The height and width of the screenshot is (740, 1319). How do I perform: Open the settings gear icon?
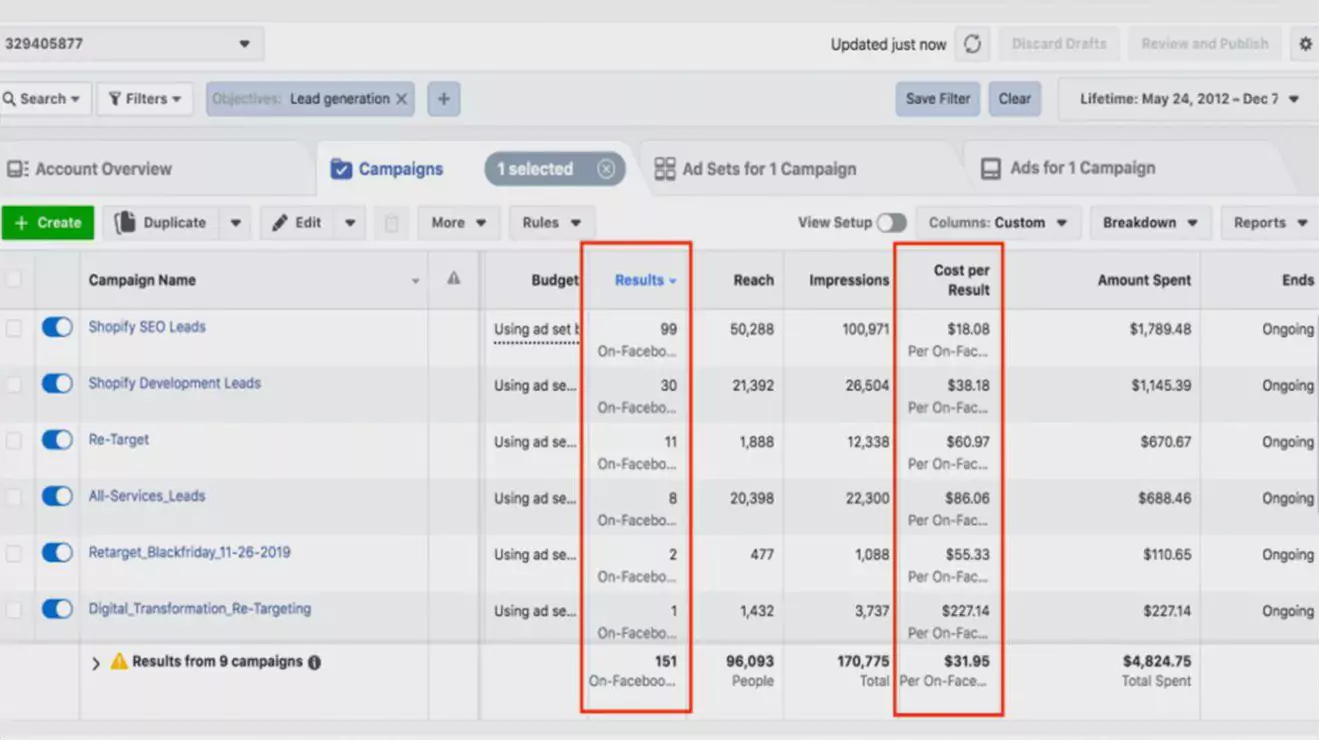[x=1305, y=44]
